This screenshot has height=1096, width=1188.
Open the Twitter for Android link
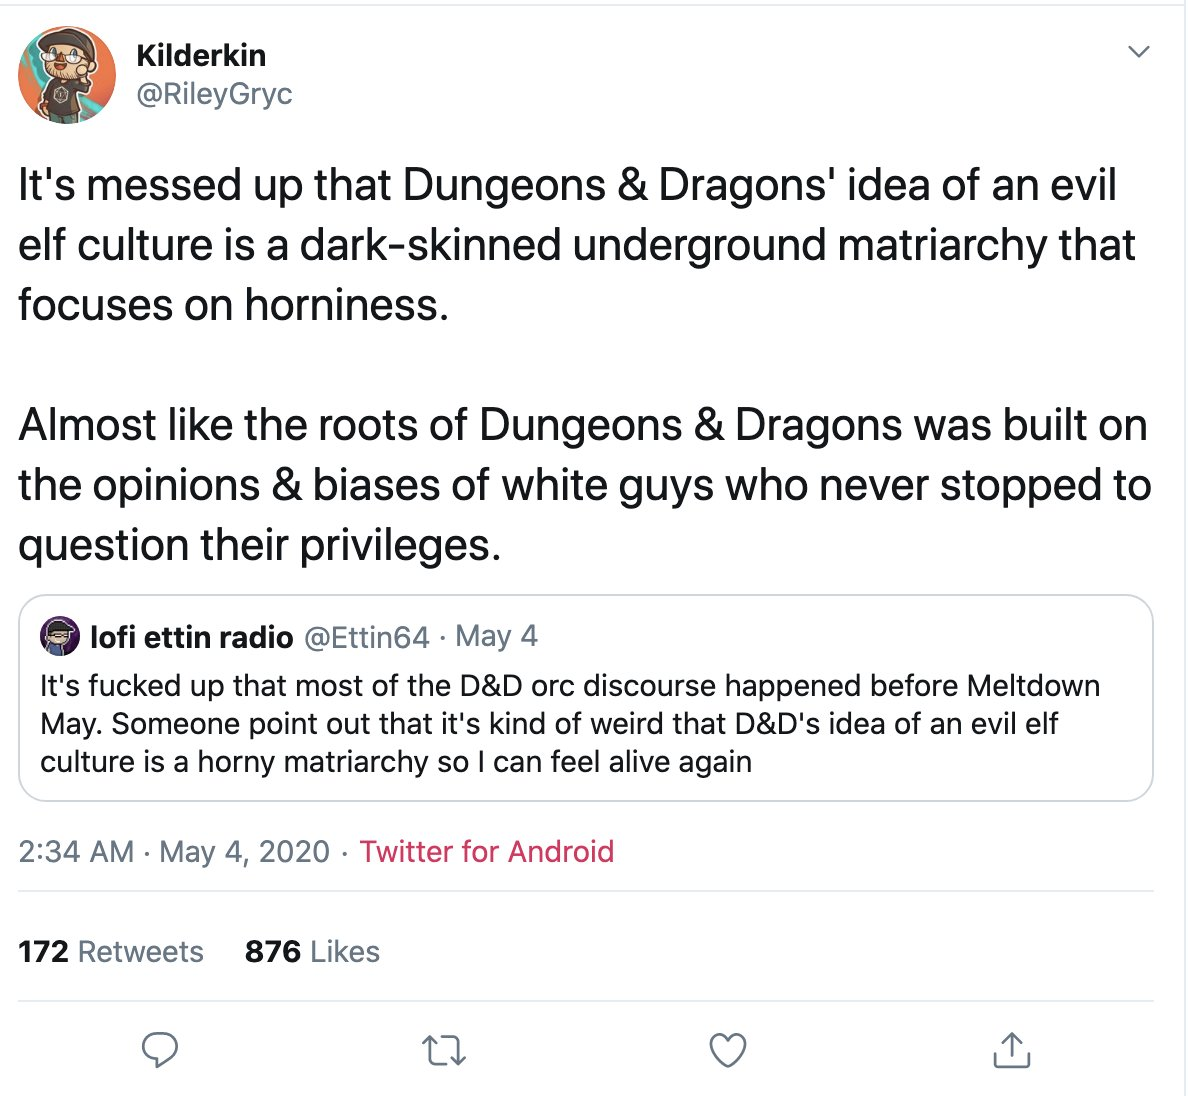pos(486,852)
